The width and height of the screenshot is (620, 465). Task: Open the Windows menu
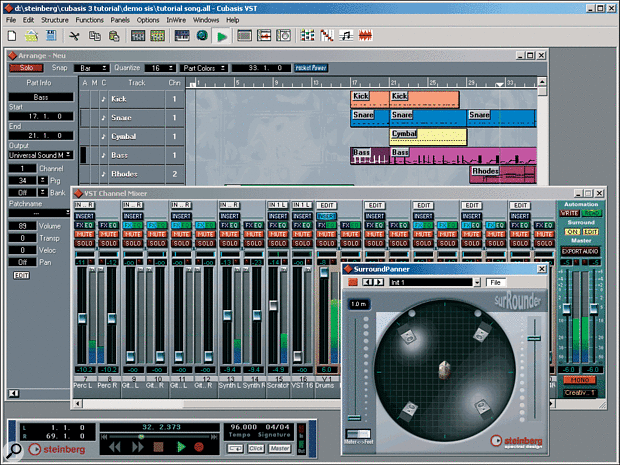point(206,20)
